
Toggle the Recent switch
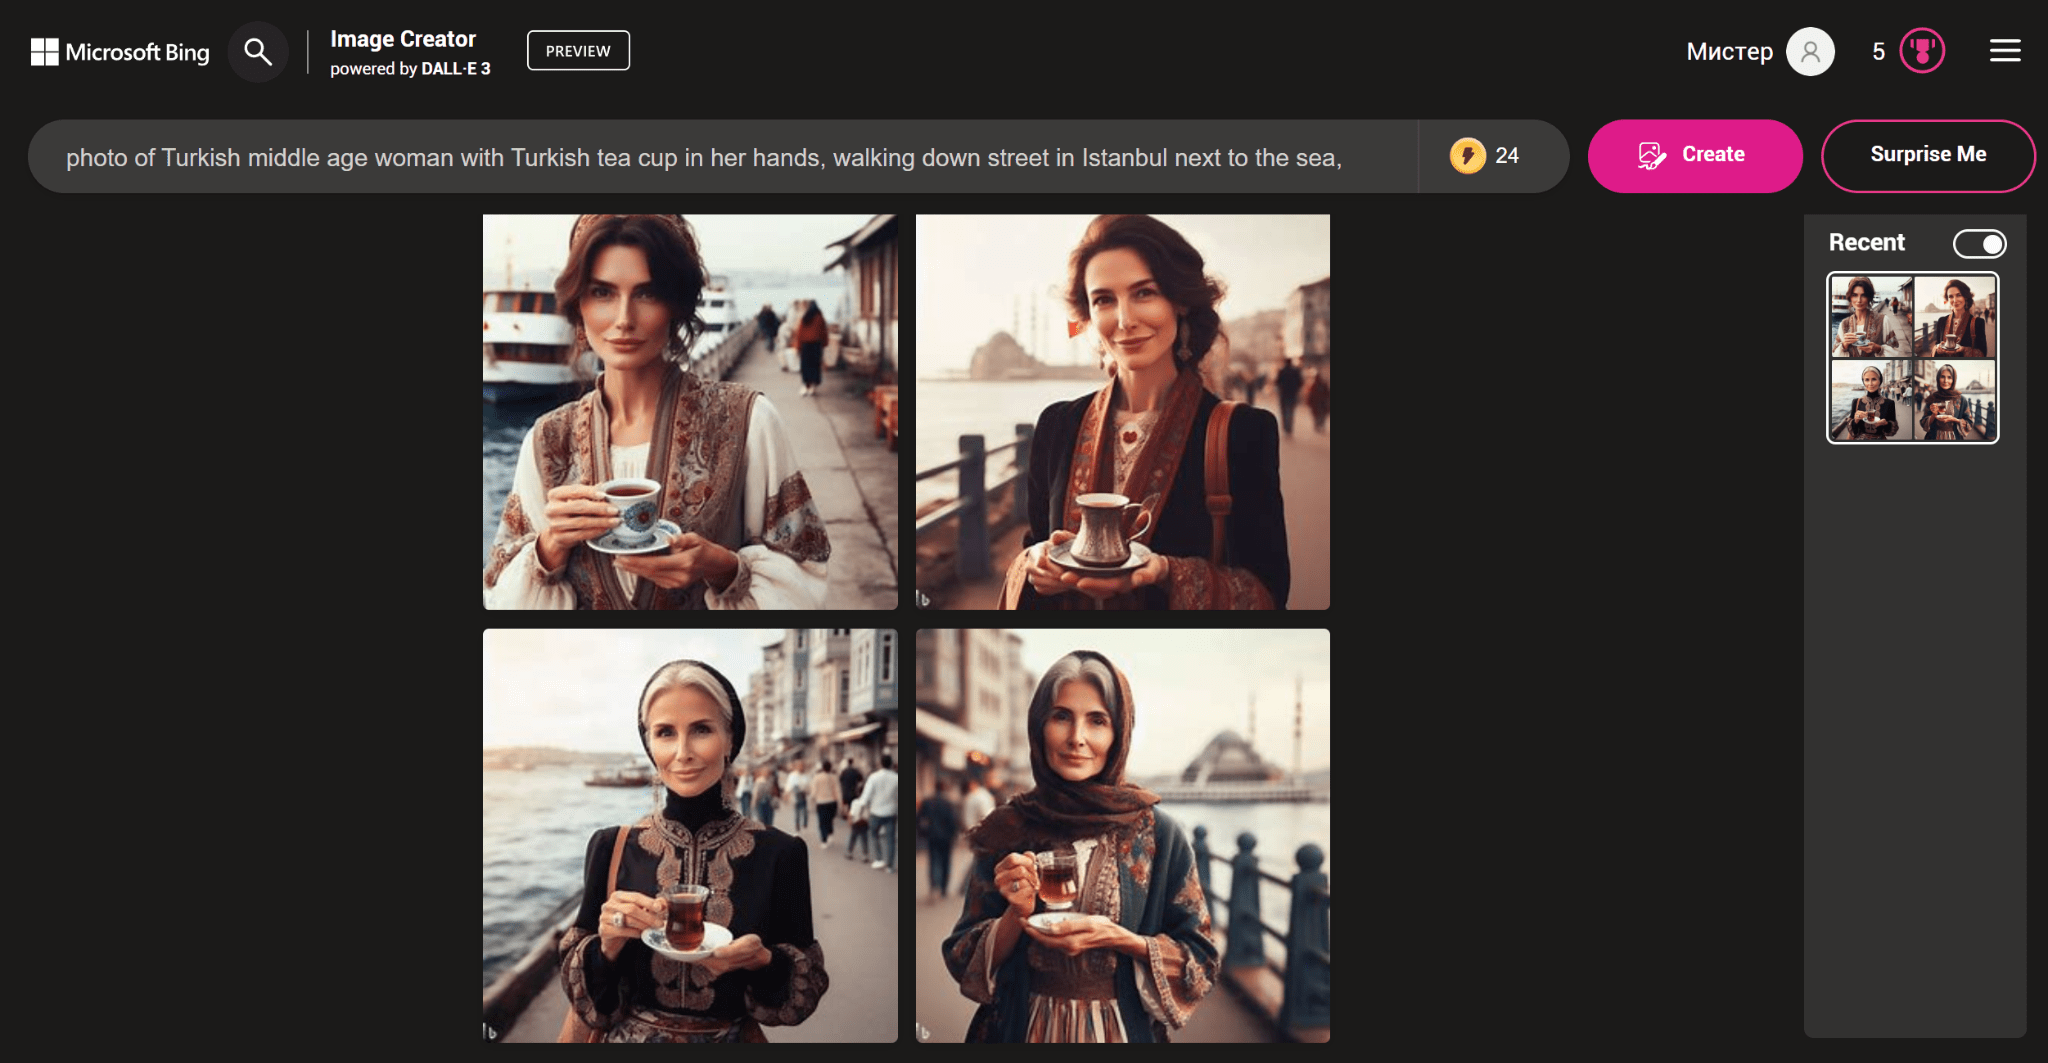[x=1979, y=244]
